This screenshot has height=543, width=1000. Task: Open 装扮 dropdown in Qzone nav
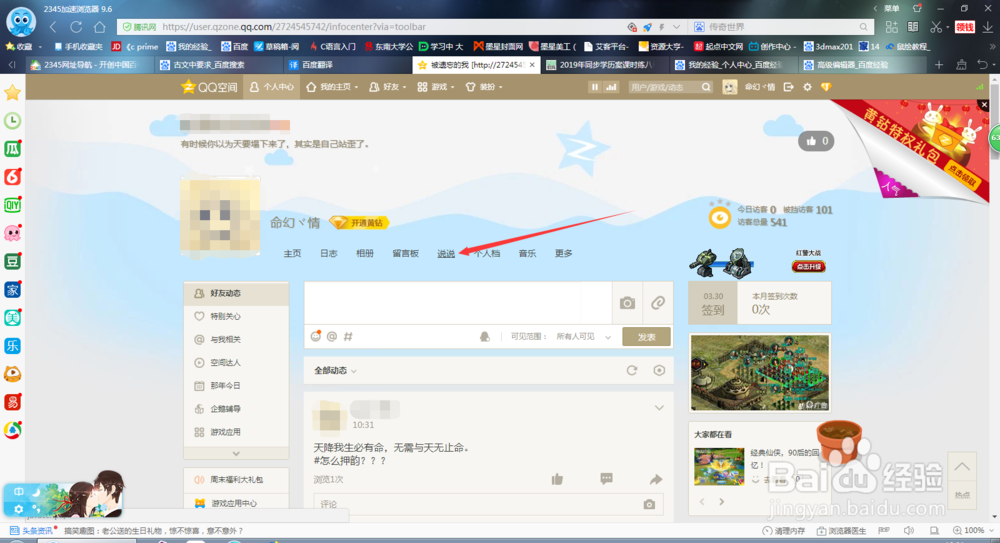click(484, 87)
